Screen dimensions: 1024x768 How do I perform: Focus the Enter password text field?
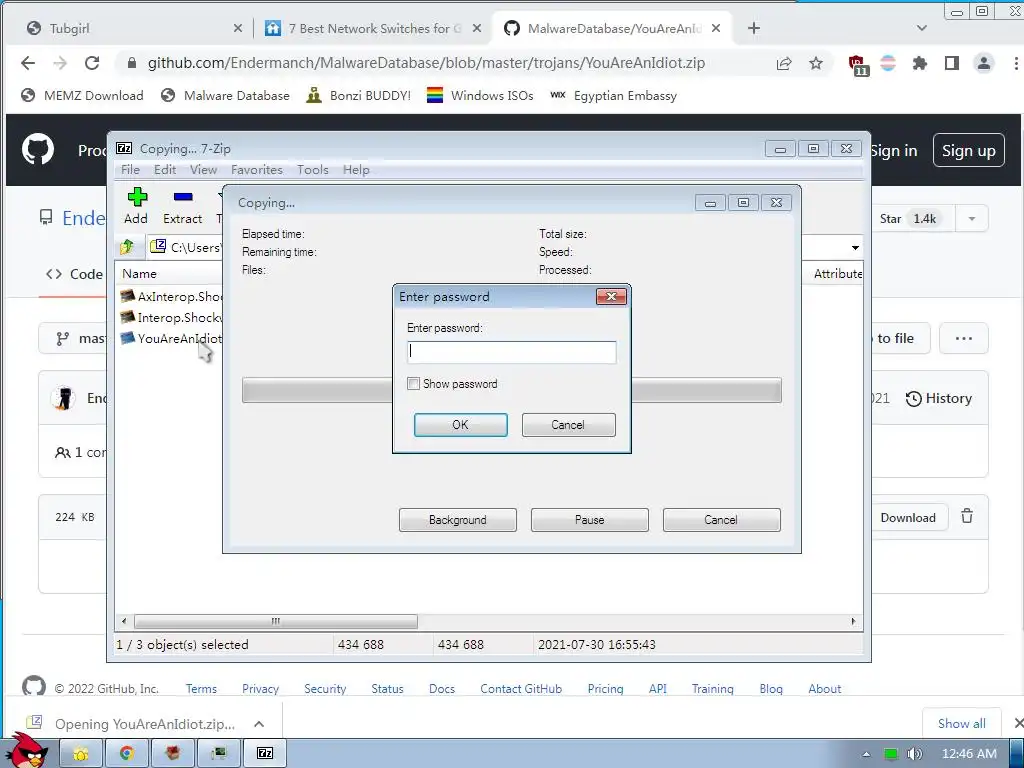(x=511, y=353)
